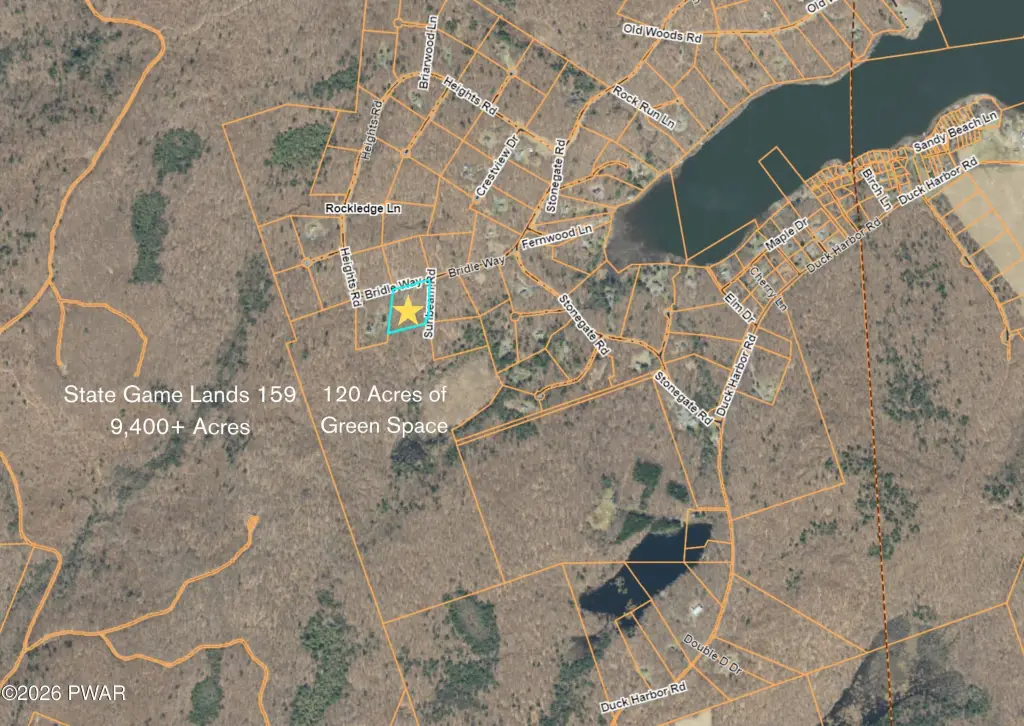
Task: Click the Birch Ln road label
Action: point(875,188)
